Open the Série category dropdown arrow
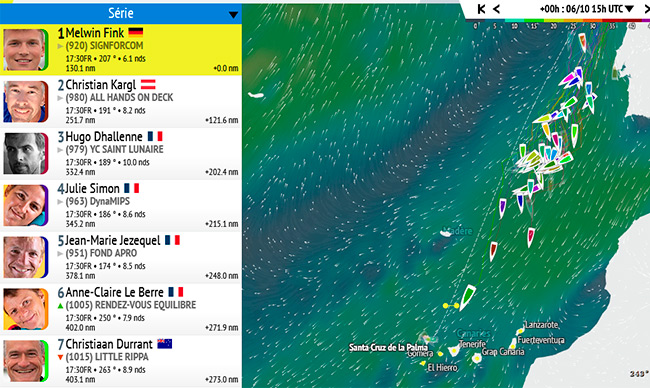The image size is (650, 388). [233, 15]
